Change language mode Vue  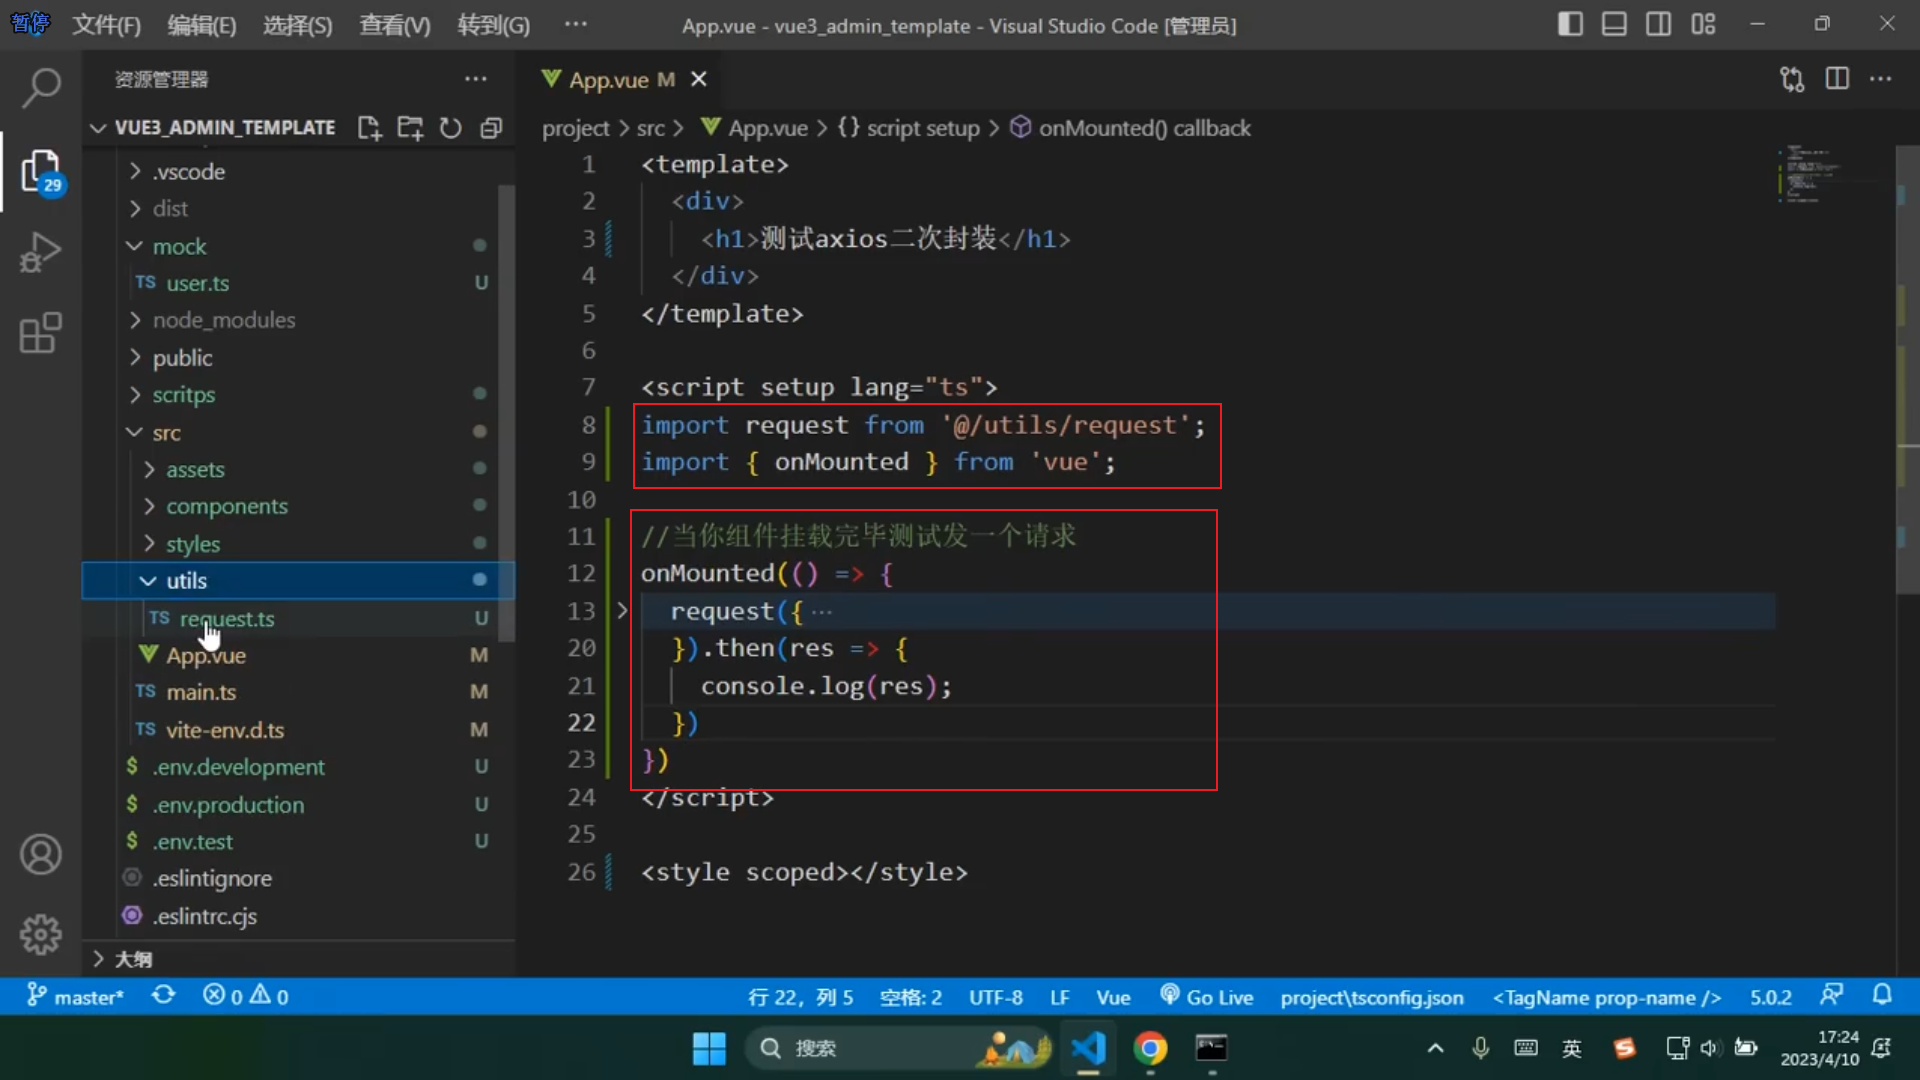click(x=1113, y=997)
